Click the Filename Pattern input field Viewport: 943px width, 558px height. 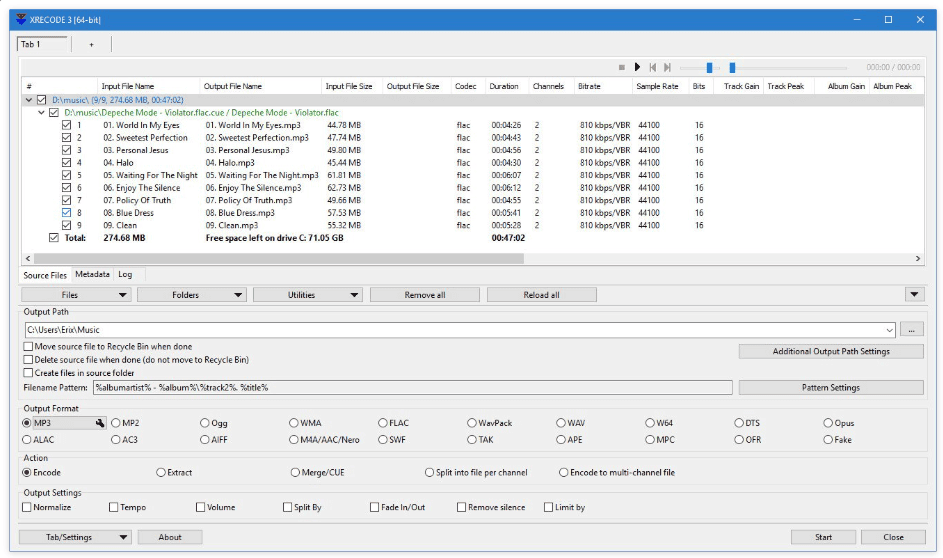(413, 387)
